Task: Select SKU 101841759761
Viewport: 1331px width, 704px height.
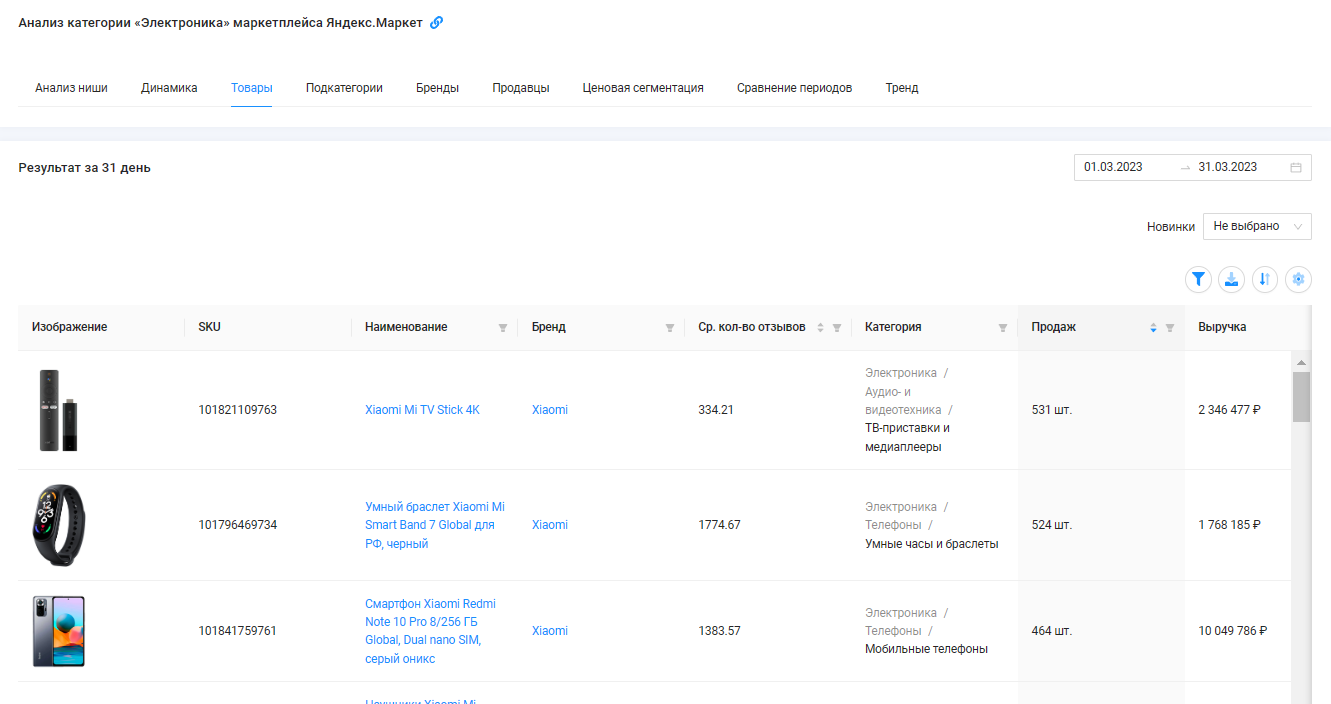Action: [x=237, y=631]
